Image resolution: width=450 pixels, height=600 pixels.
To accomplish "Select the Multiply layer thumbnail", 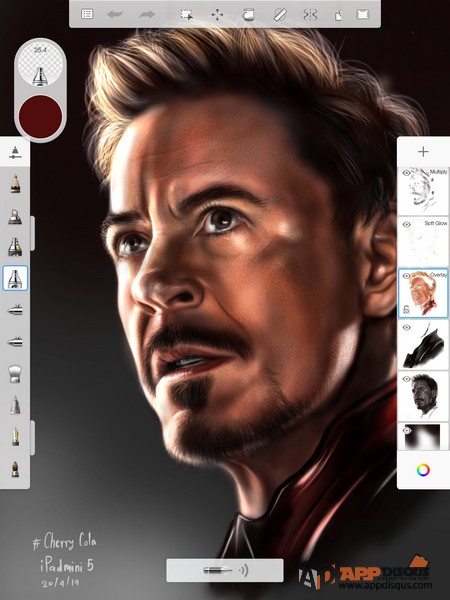I will click(423, 191).
